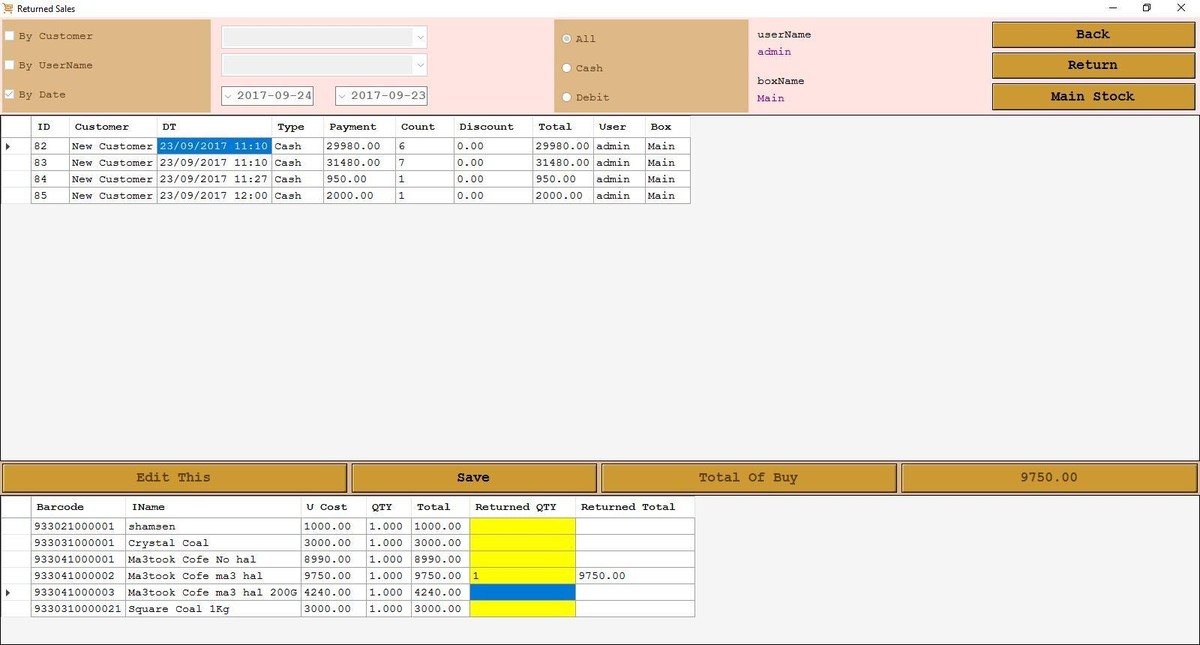Open Main Stock
The height and width of the screenshot is (645, 1200).
1092,96
